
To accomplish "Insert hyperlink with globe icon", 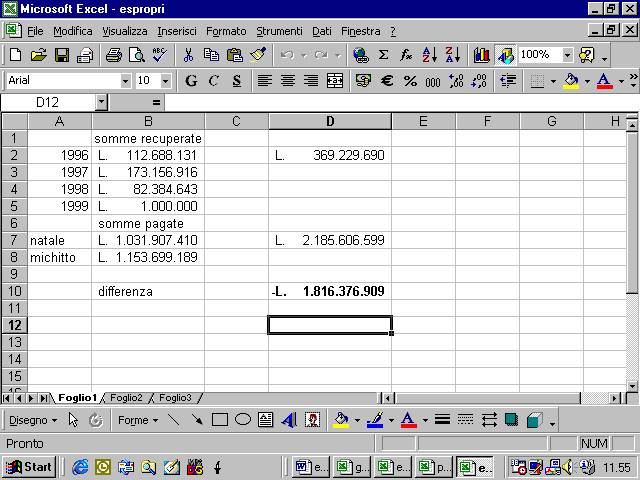I will pyautogui.click(x=360, y=55).
